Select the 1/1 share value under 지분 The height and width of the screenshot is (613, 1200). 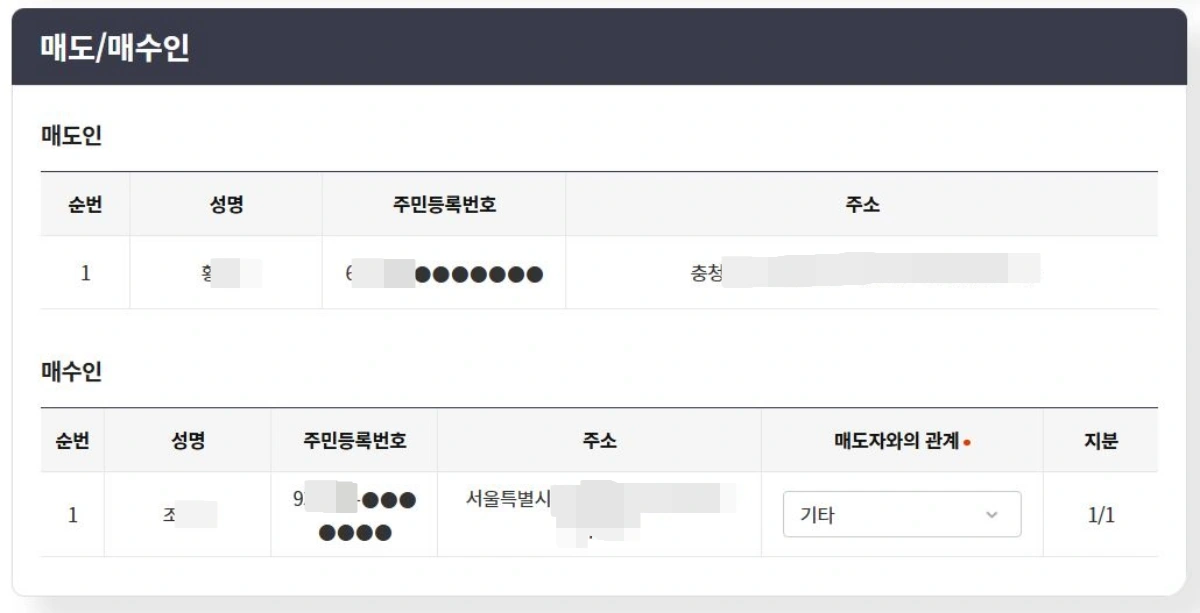1100,513
